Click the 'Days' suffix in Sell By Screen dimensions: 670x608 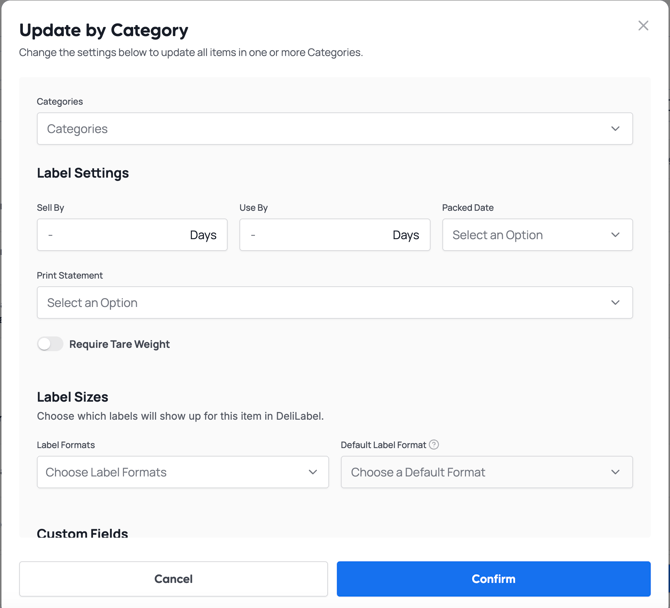tap(203, 235)
